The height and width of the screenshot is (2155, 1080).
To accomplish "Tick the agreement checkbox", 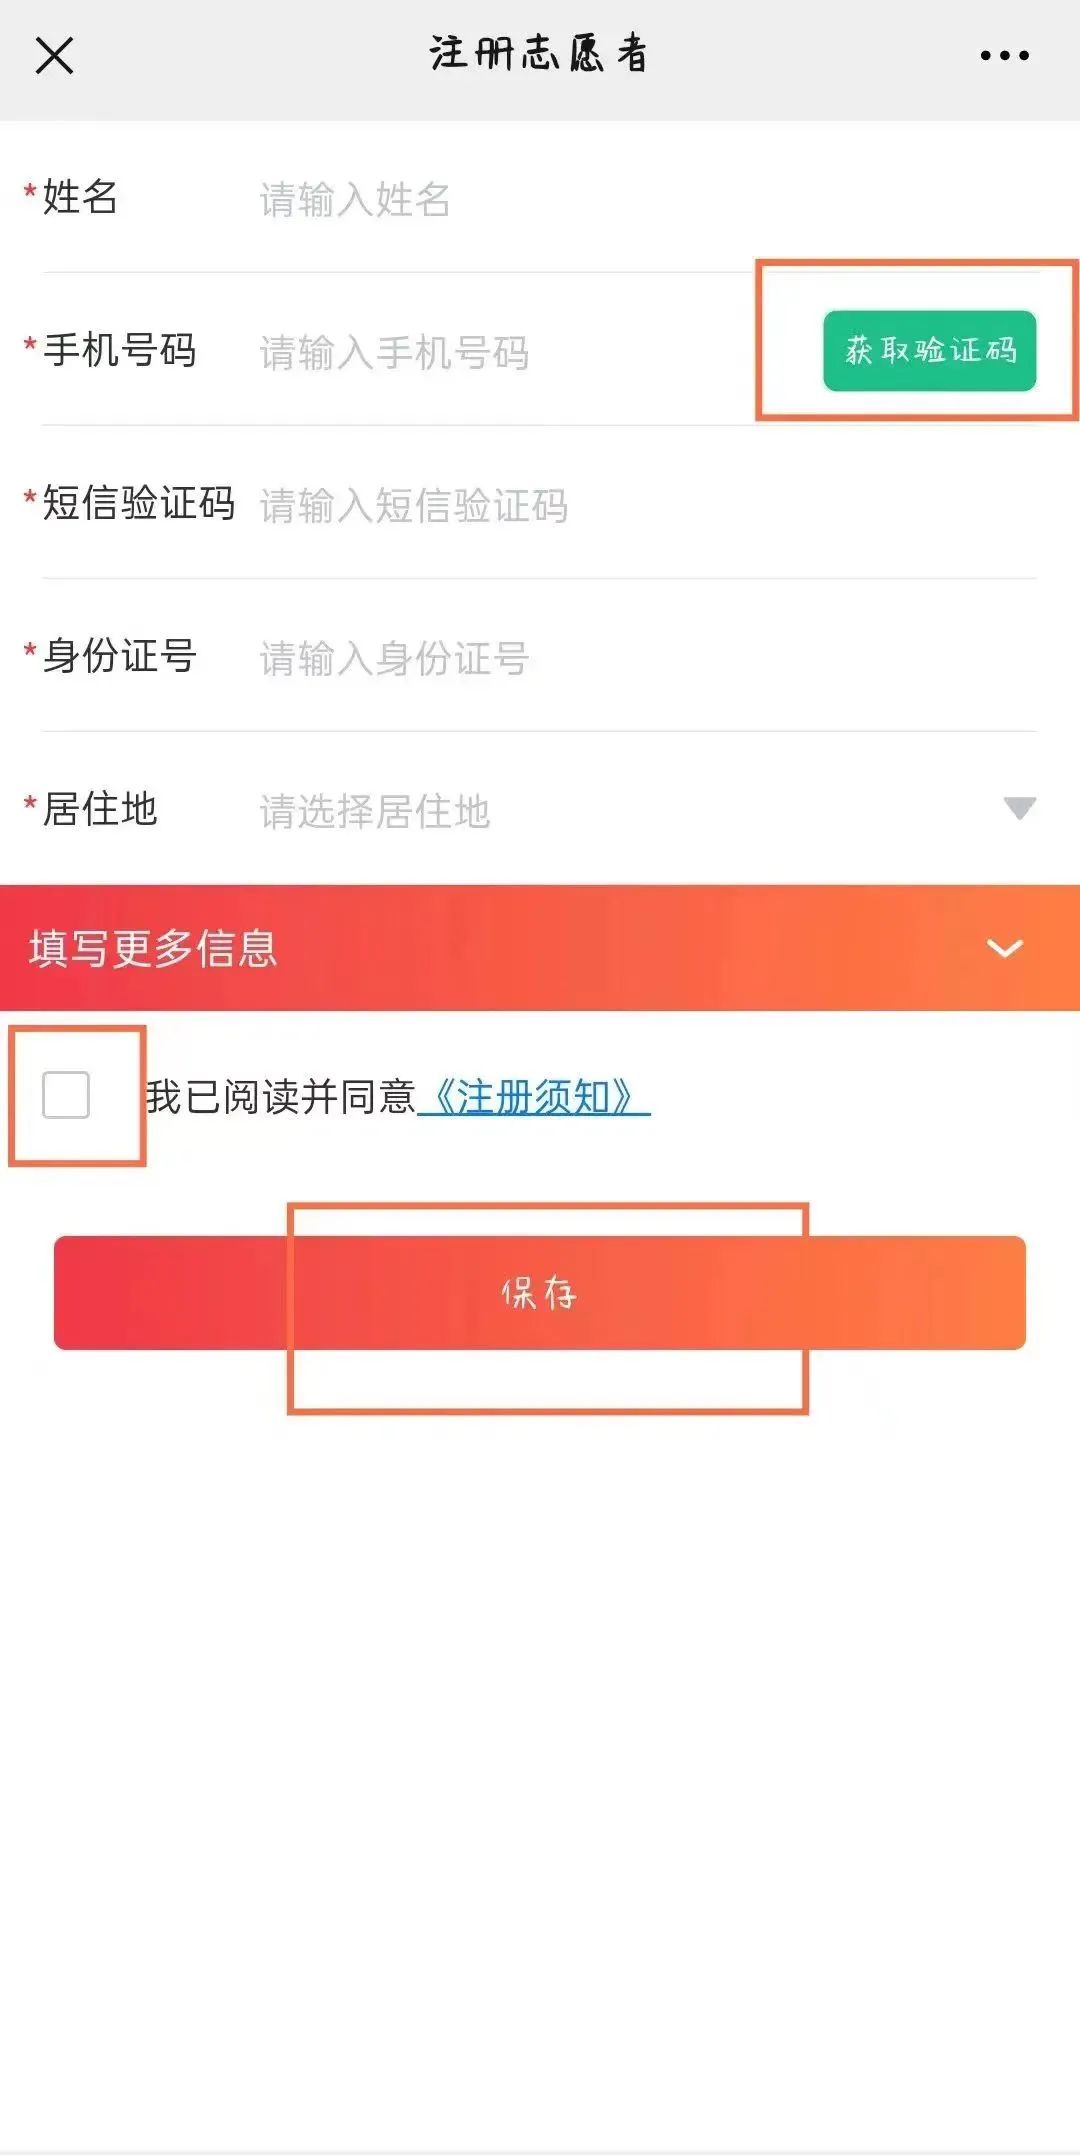I will (66, 1095).
